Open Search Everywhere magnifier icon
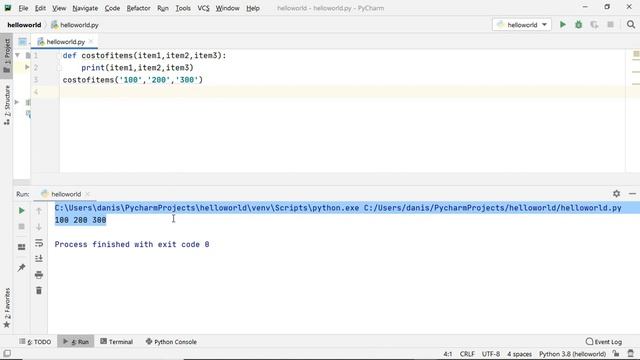640x360 pixels. click(x=631, y=25)
